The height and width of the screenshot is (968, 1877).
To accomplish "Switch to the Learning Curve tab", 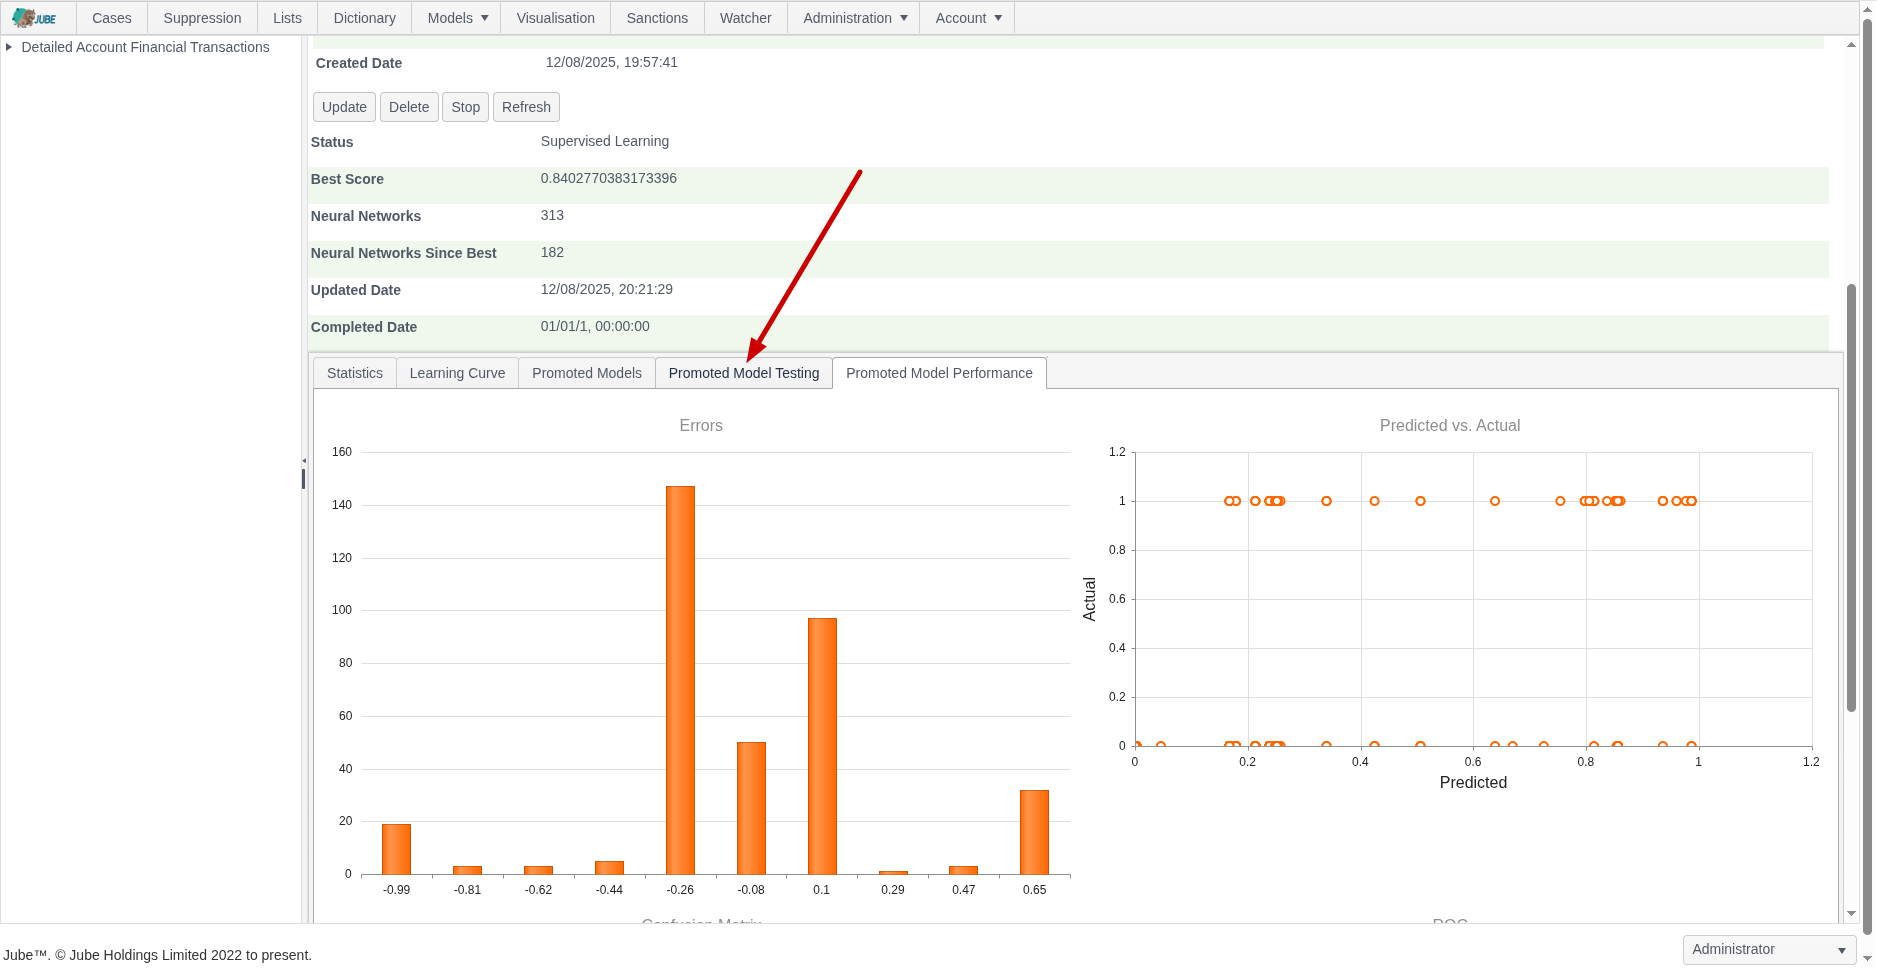I will pos(457,373).
